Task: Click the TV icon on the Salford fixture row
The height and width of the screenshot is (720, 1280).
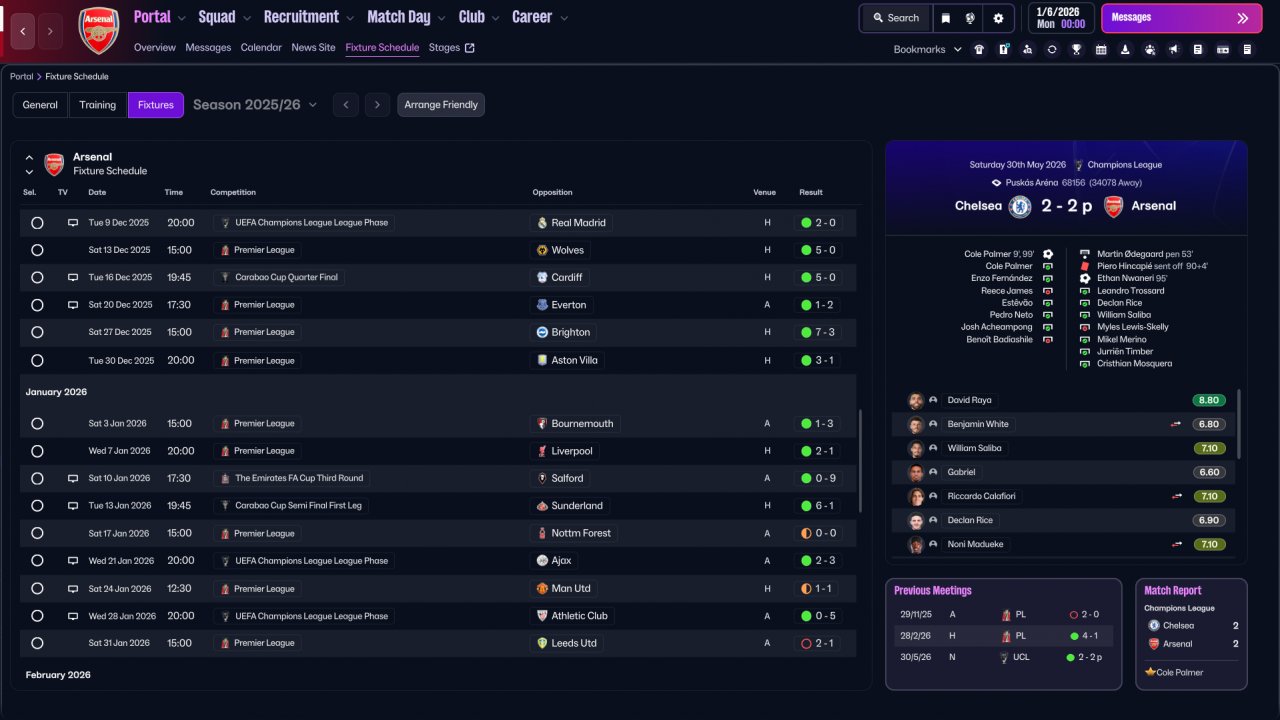Action: click(x=72, y=479)
